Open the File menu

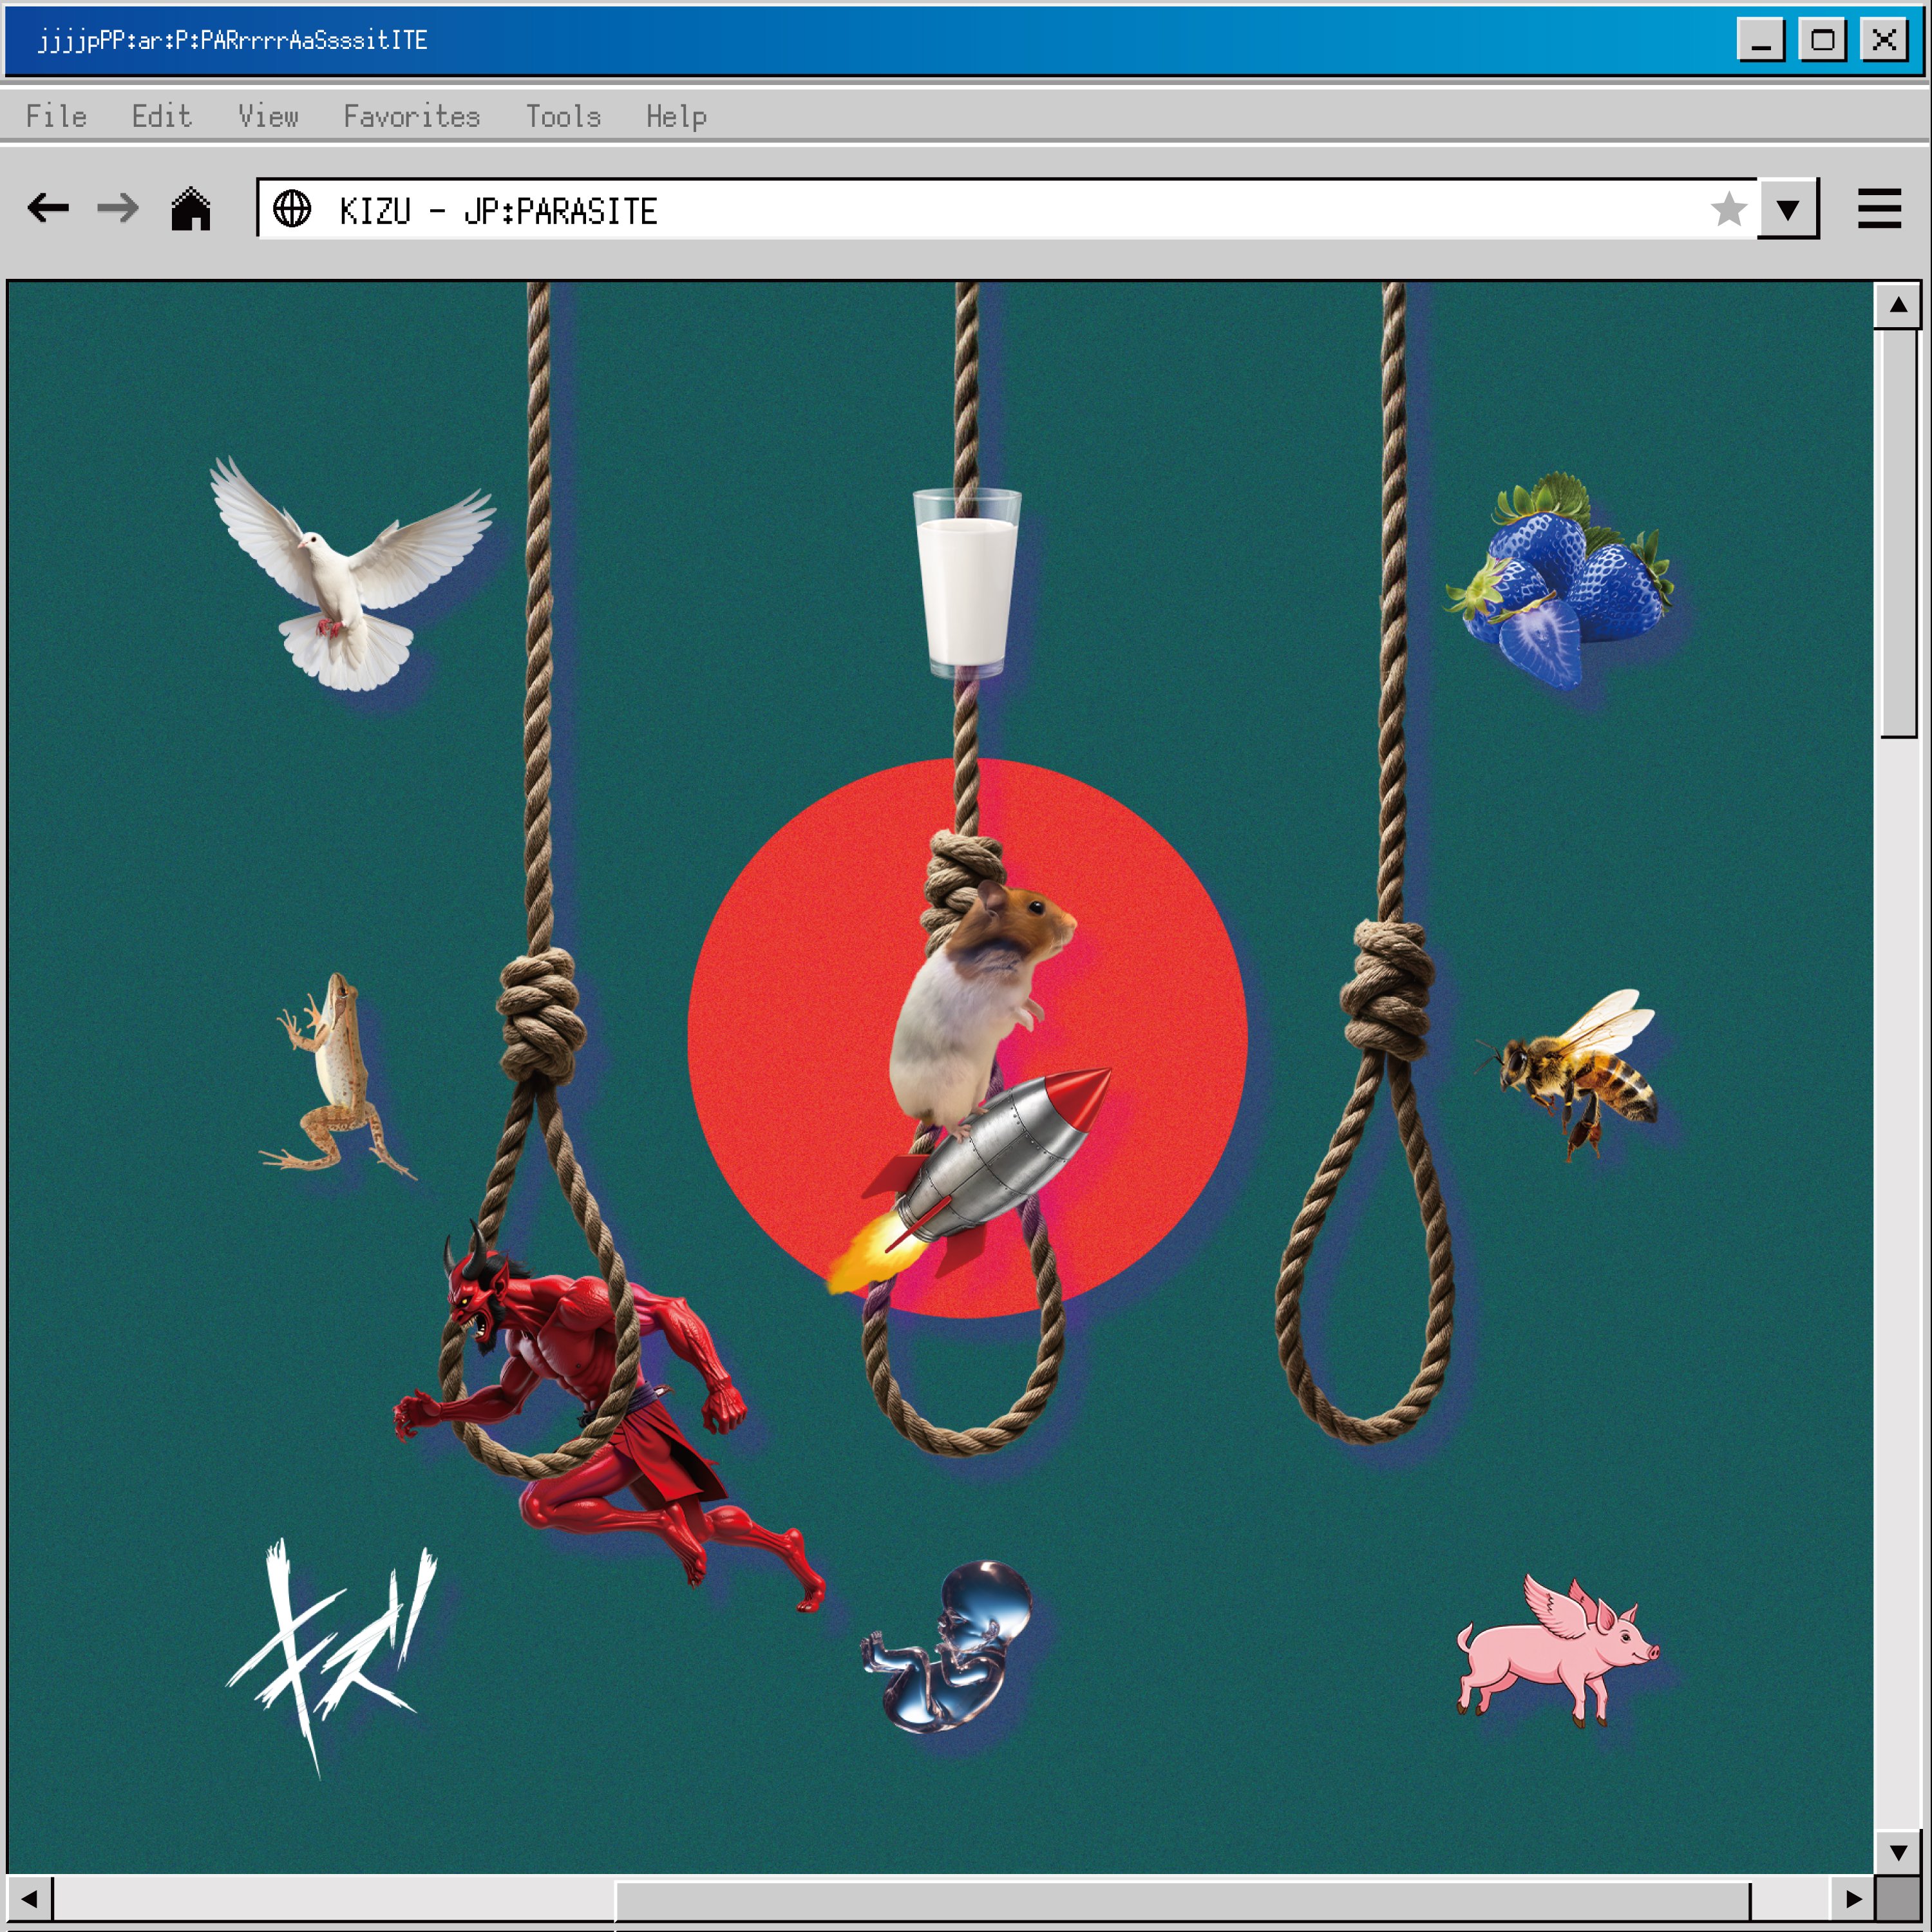point(56,116)
